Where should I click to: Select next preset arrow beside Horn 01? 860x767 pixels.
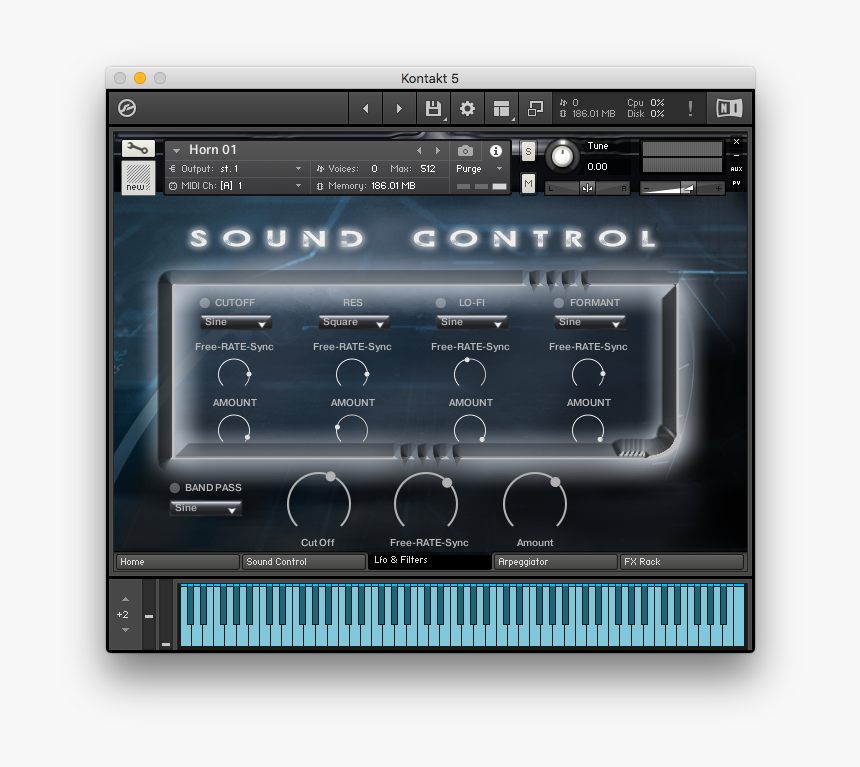point(438,150)
